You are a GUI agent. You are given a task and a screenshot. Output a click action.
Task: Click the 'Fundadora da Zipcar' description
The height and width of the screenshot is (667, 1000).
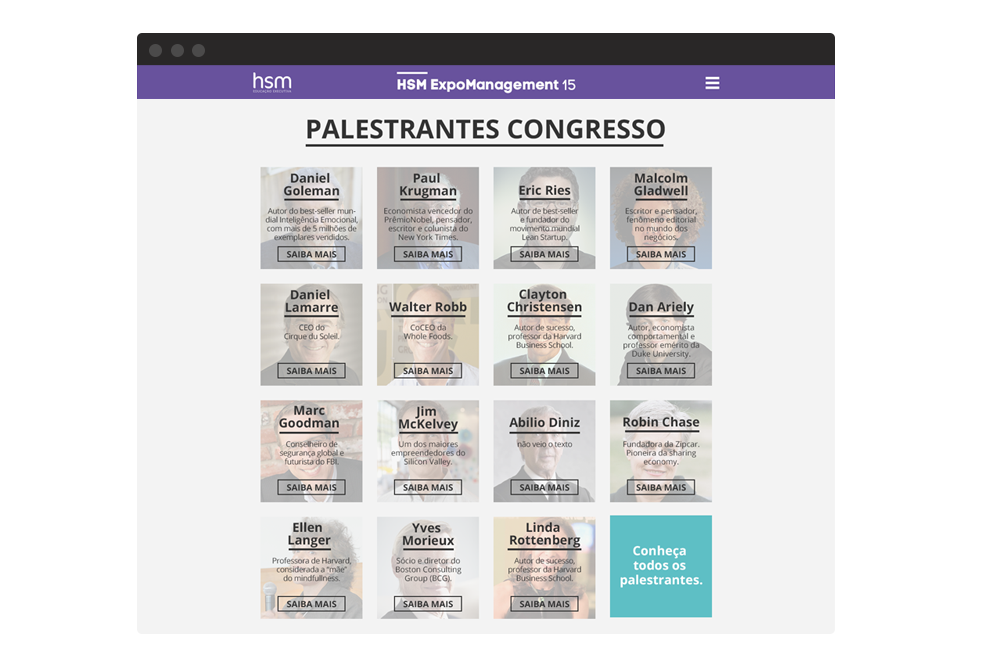pyautogui.click(x=661, y=453)
